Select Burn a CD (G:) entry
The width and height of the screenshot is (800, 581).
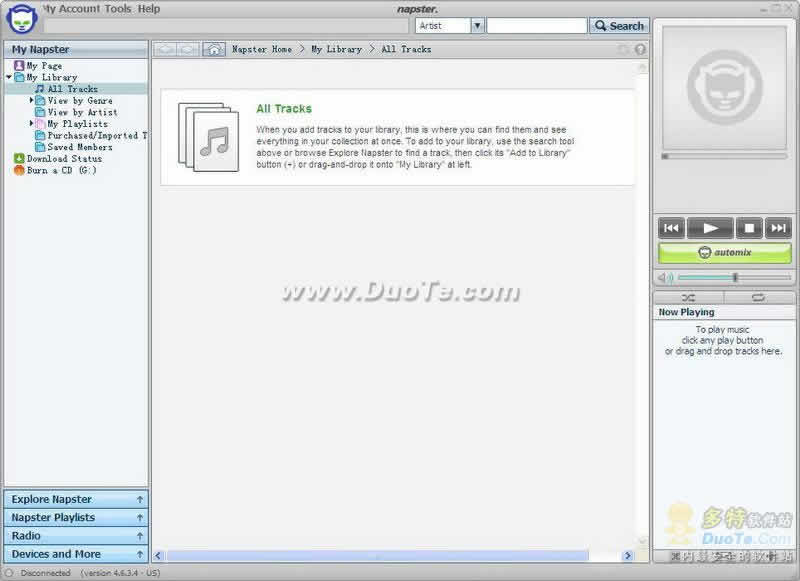pos(61,170)
